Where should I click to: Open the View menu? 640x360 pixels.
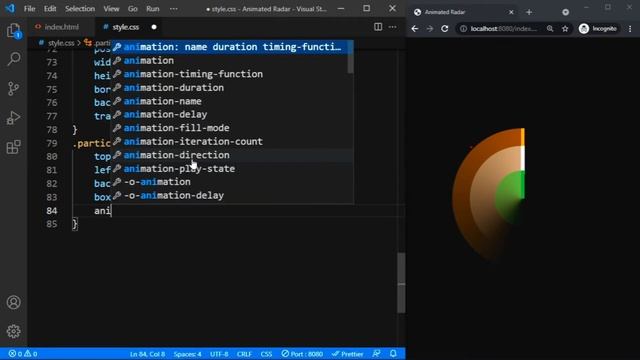point(111,9)
